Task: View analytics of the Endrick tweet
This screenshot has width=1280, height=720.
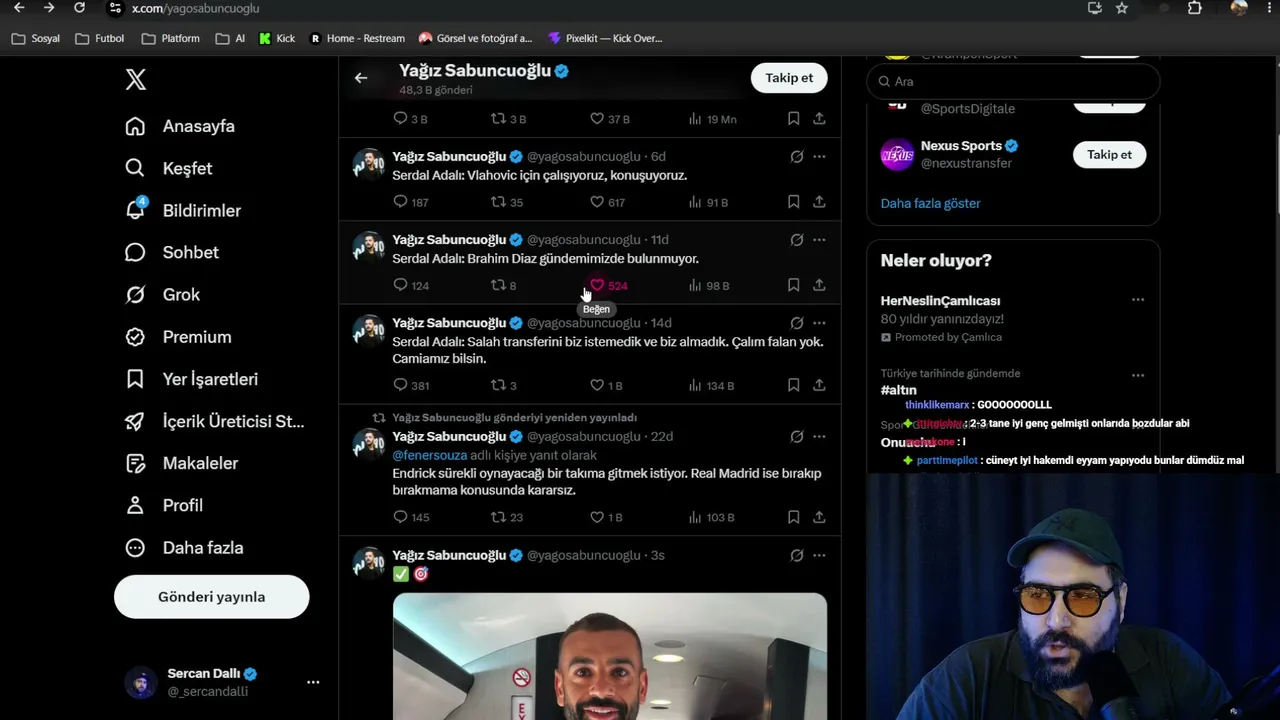Action: (711, 517)
